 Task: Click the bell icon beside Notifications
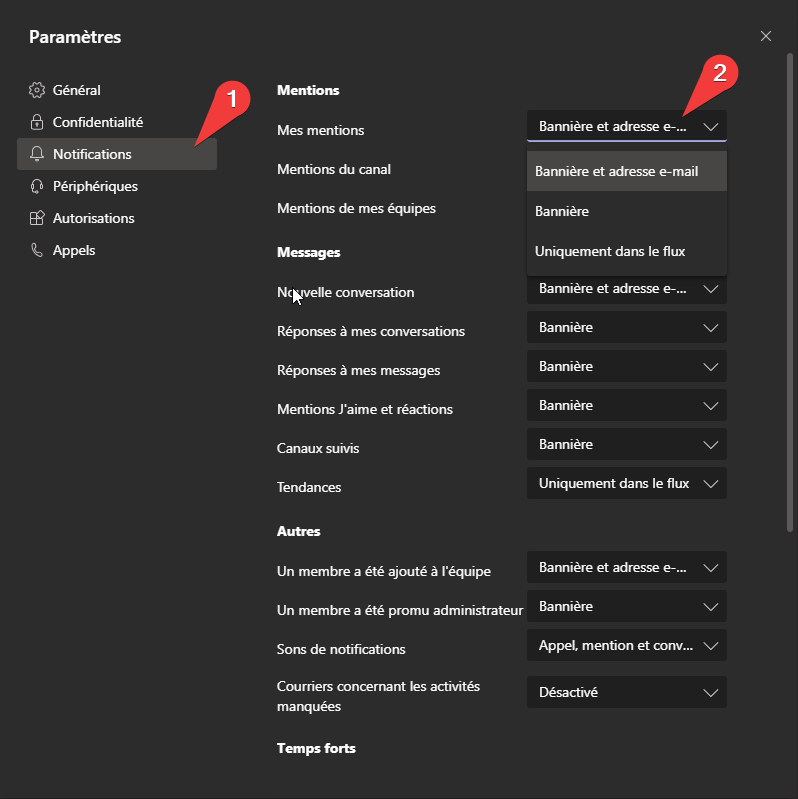click(37, 154)
